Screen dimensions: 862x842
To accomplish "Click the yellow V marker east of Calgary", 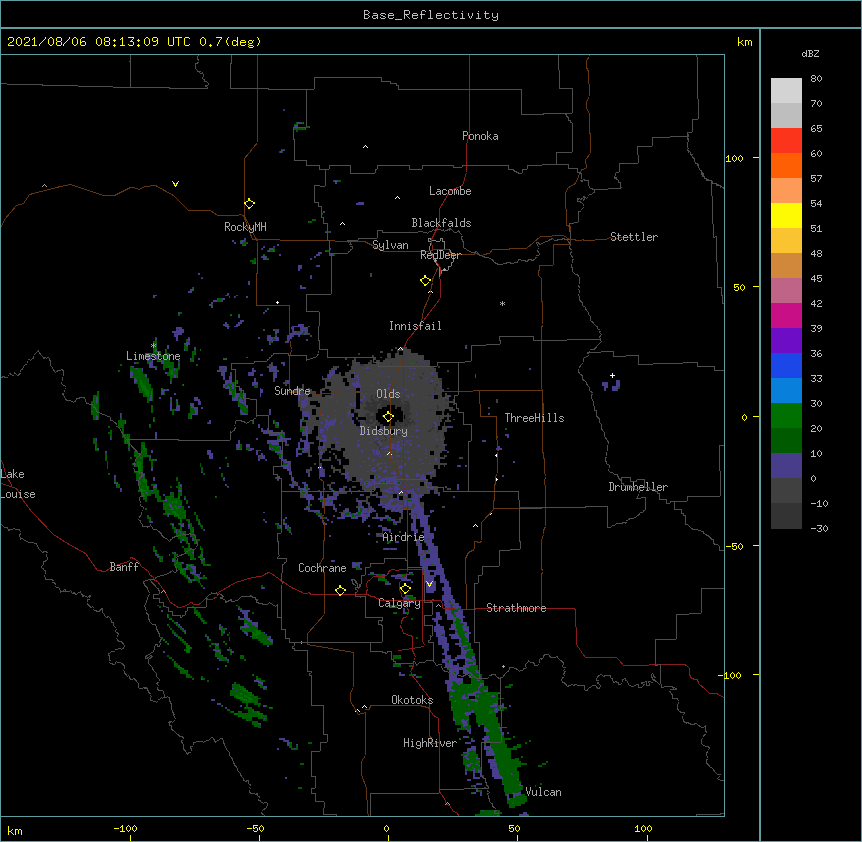I will 429,584.
